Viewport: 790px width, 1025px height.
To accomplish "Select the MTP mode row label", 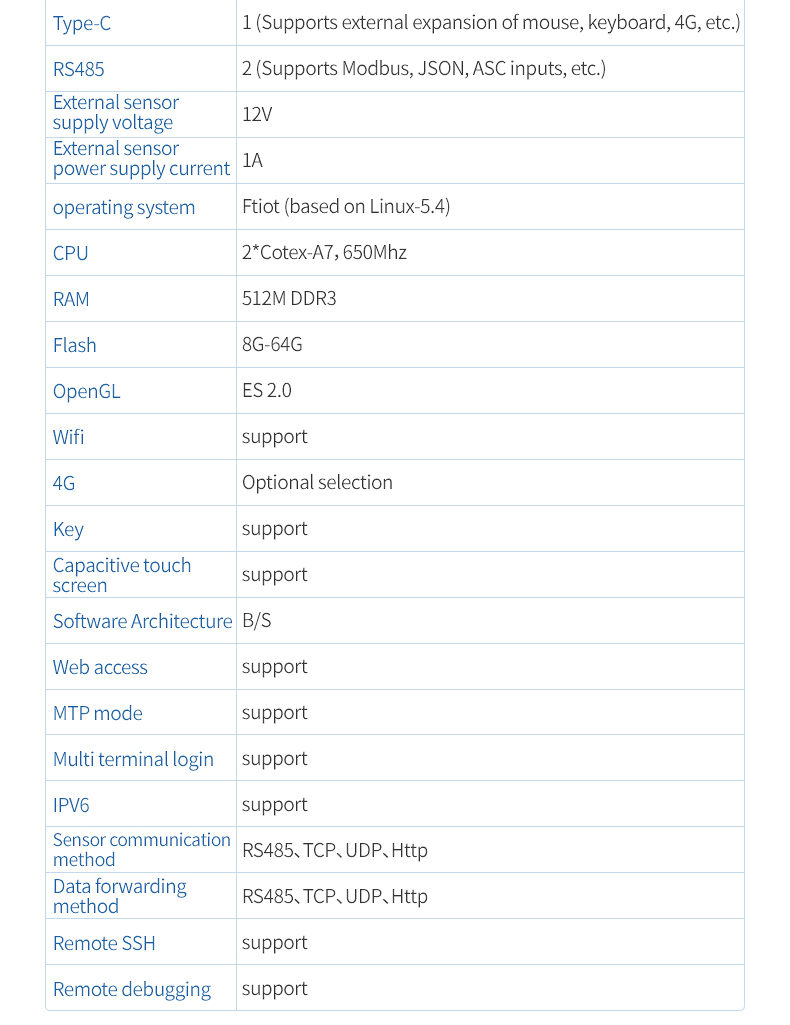I will [x=97, y=713].
